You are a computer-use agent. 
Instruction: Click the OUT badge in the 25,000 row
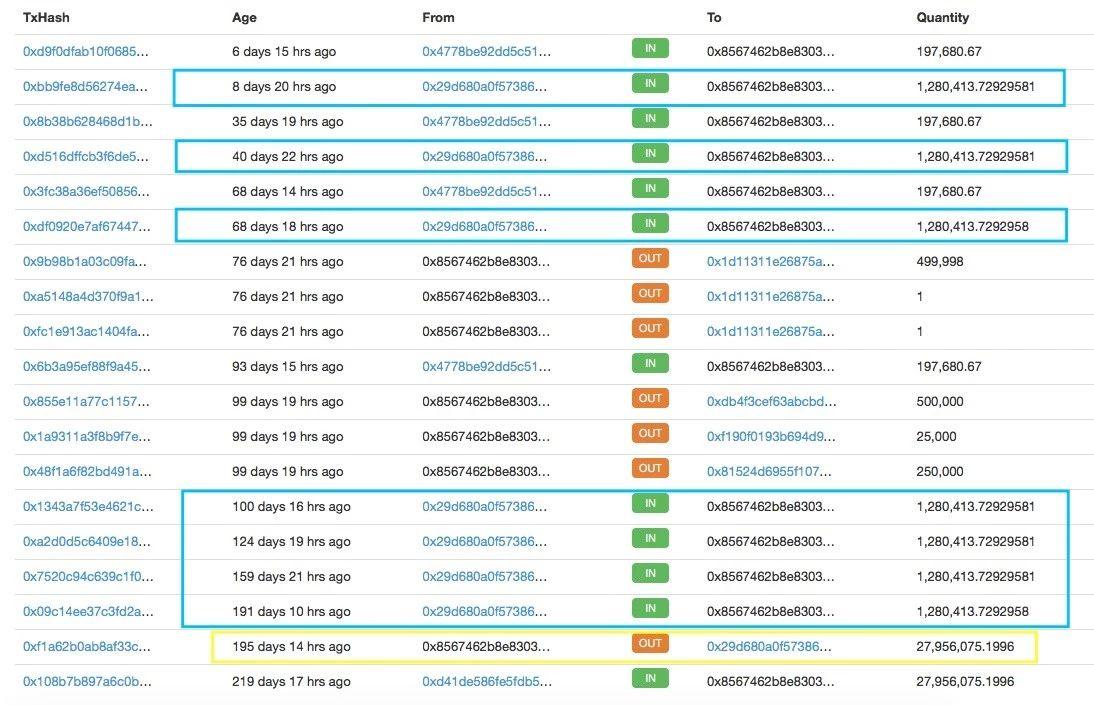650,433
